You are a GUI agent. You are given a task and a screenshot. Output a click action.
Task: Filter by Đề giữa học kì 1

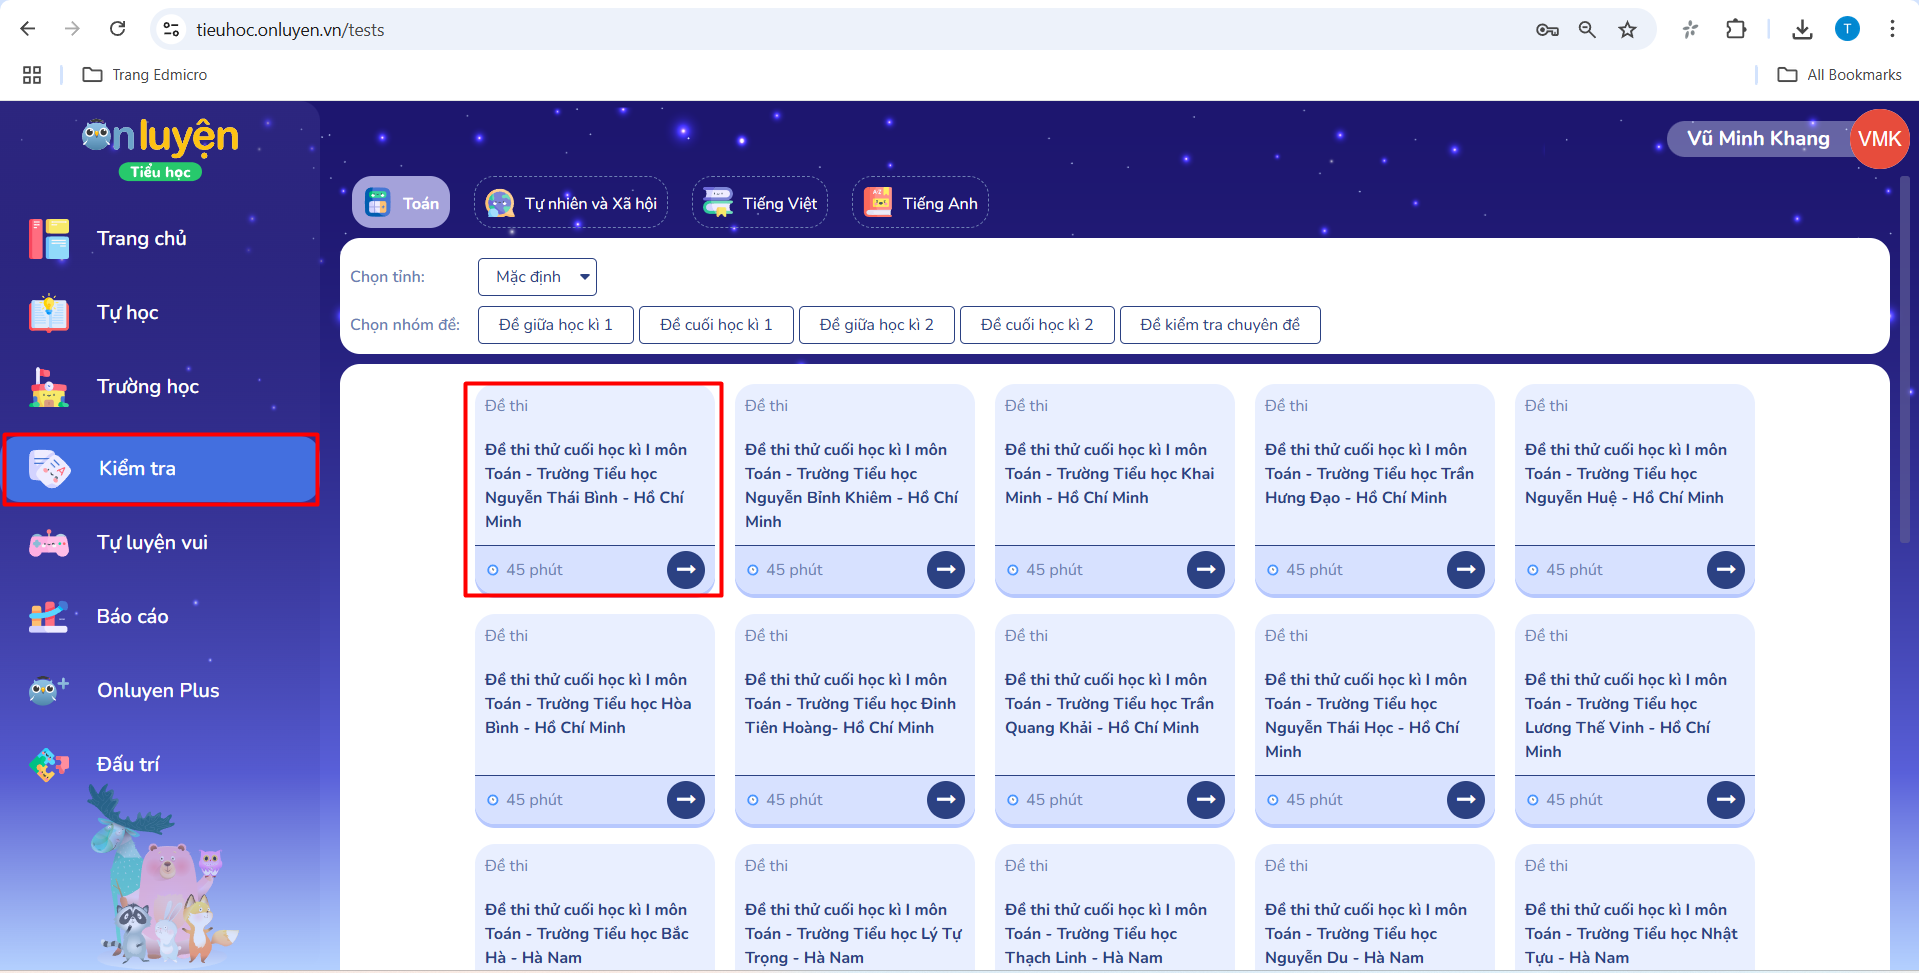(555, 325)
